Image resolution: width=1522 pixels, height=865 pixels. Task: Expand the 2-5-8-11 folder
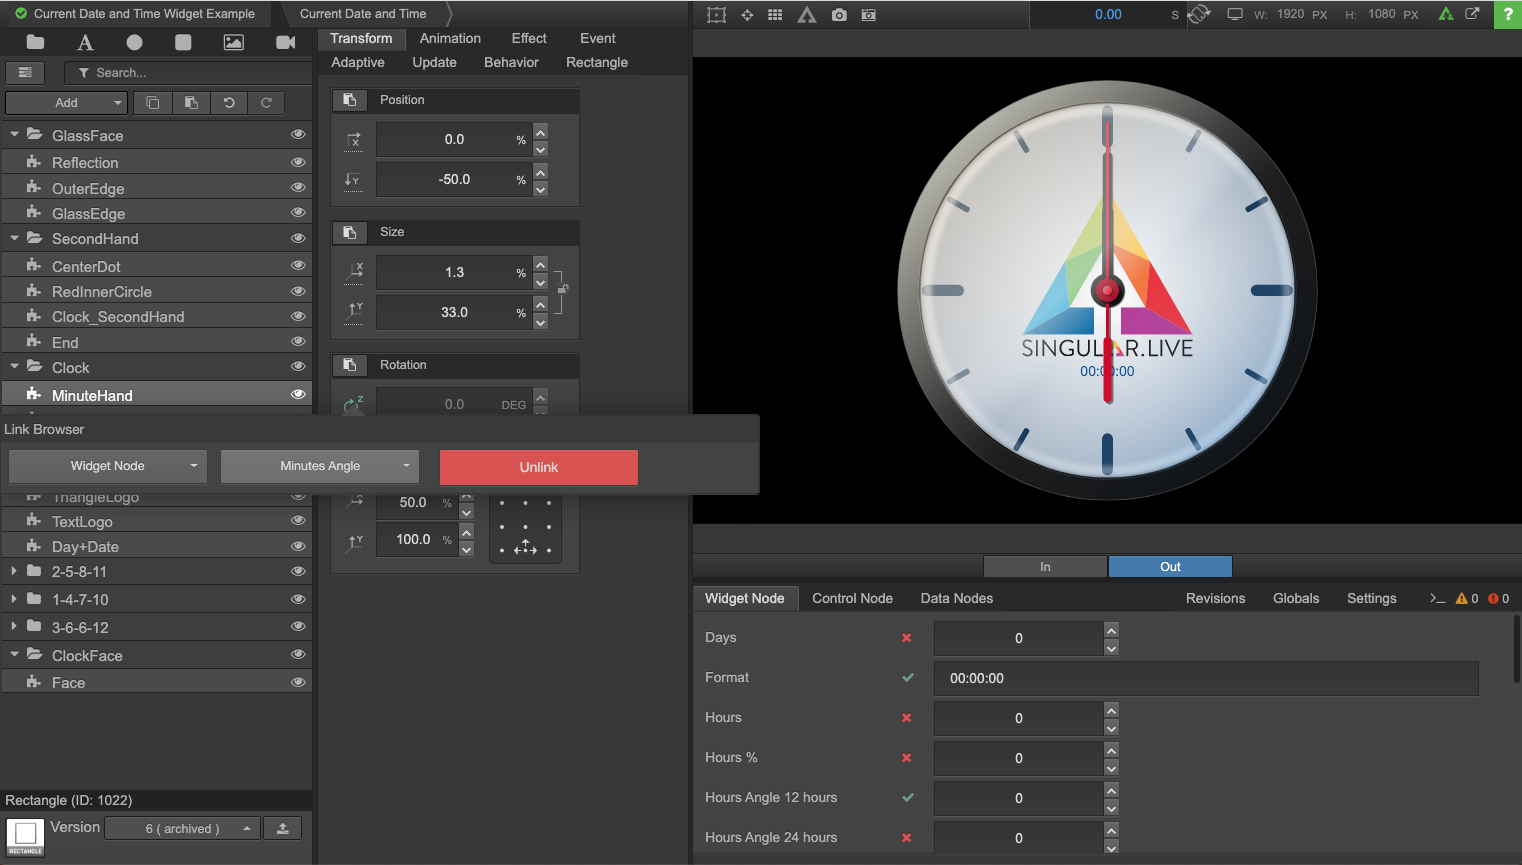(14, 571)
